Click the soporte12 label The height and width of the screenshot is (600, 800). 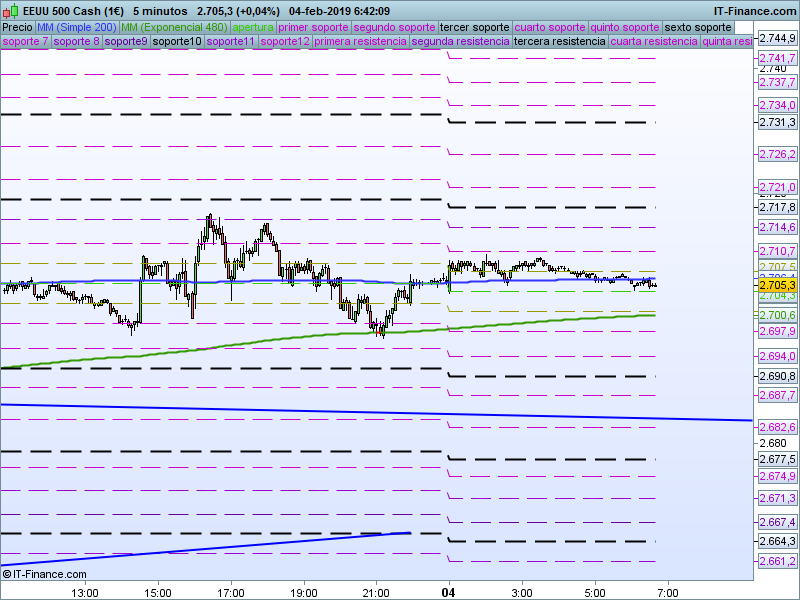click(285, 41)
